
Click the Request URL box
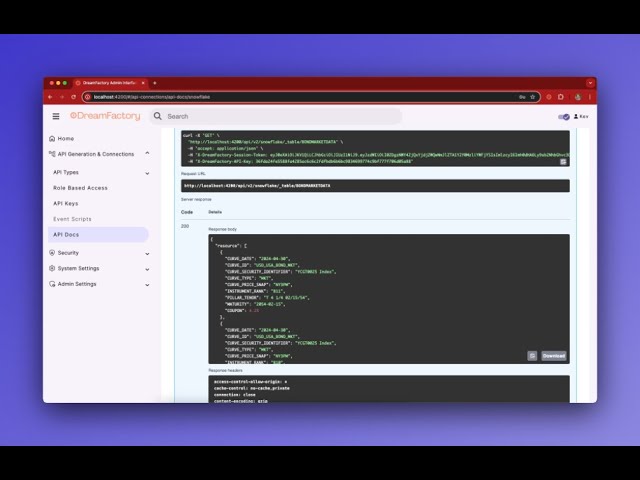click(375, 186)
